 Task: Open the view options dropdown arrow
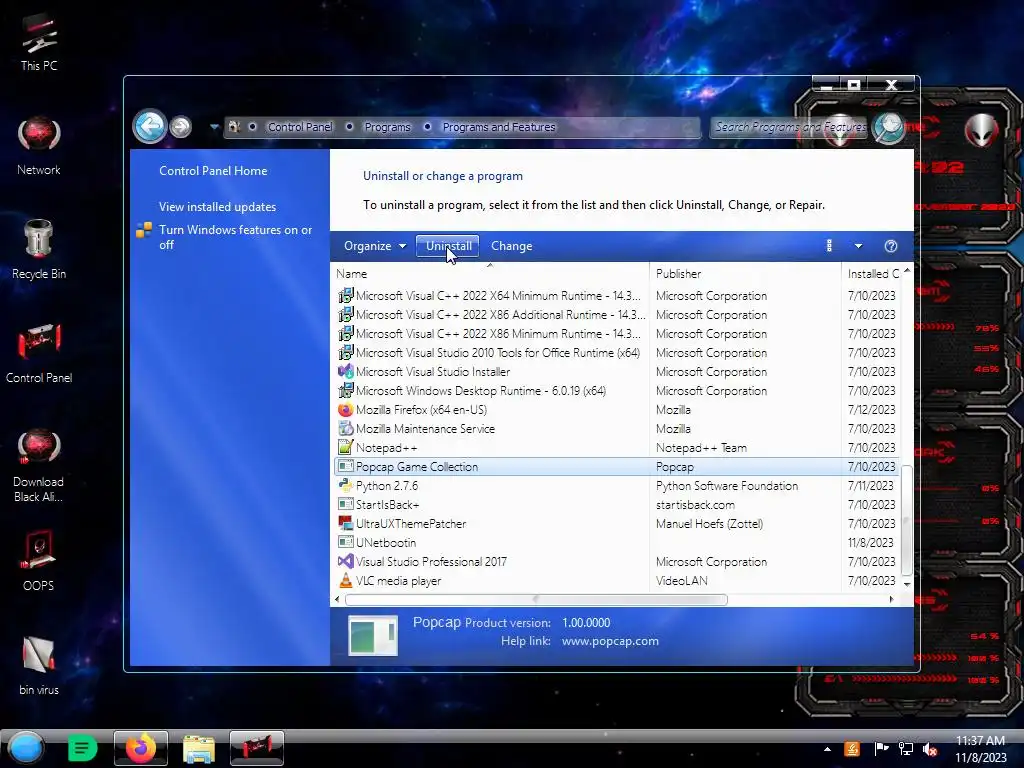858,246
